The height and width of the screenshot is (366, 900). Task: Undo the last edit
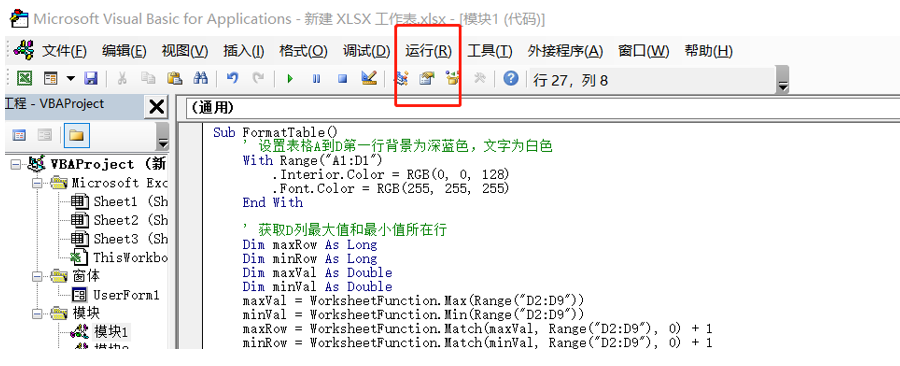(232, 79)
